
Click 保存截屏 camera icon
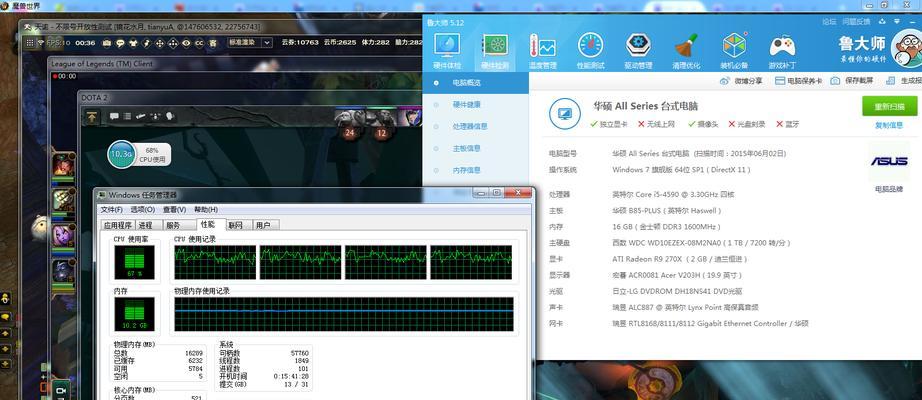tap(835, 81)
